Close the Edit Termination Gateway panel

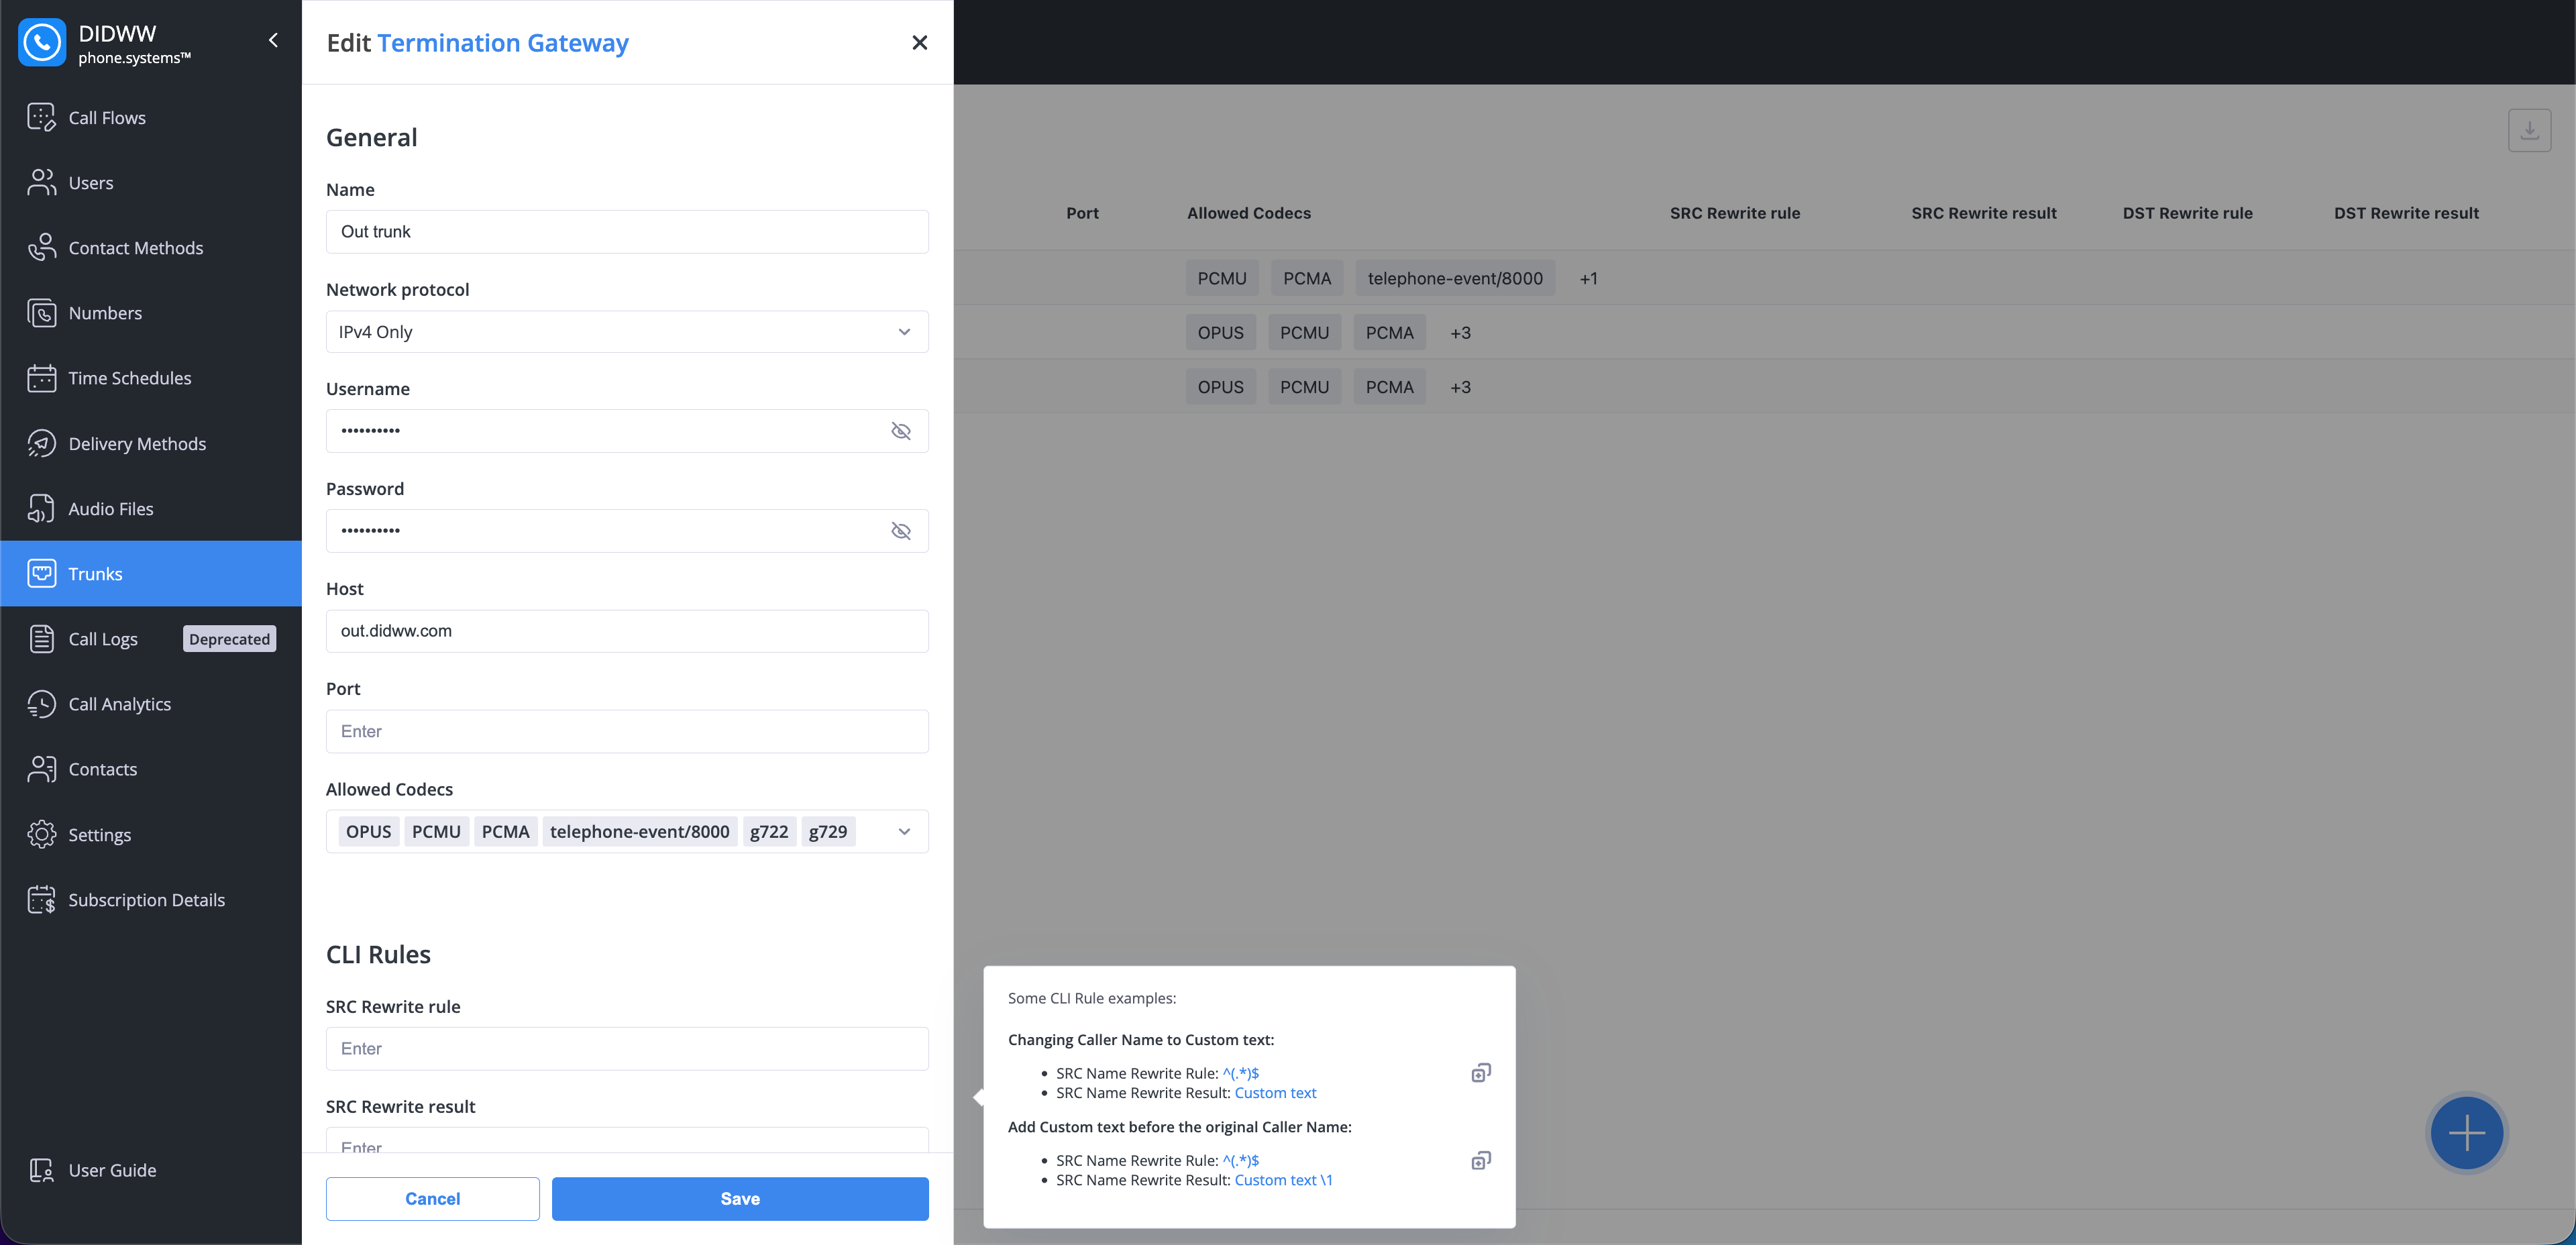click(919, 43)
